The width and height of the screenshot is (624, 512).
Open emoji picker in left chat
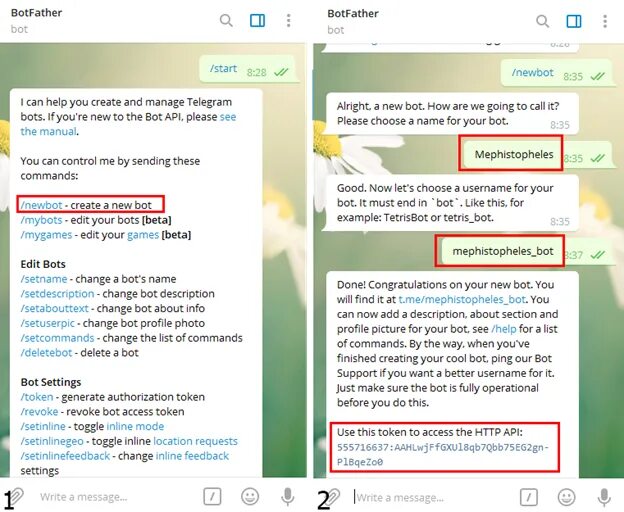(250, 496)
